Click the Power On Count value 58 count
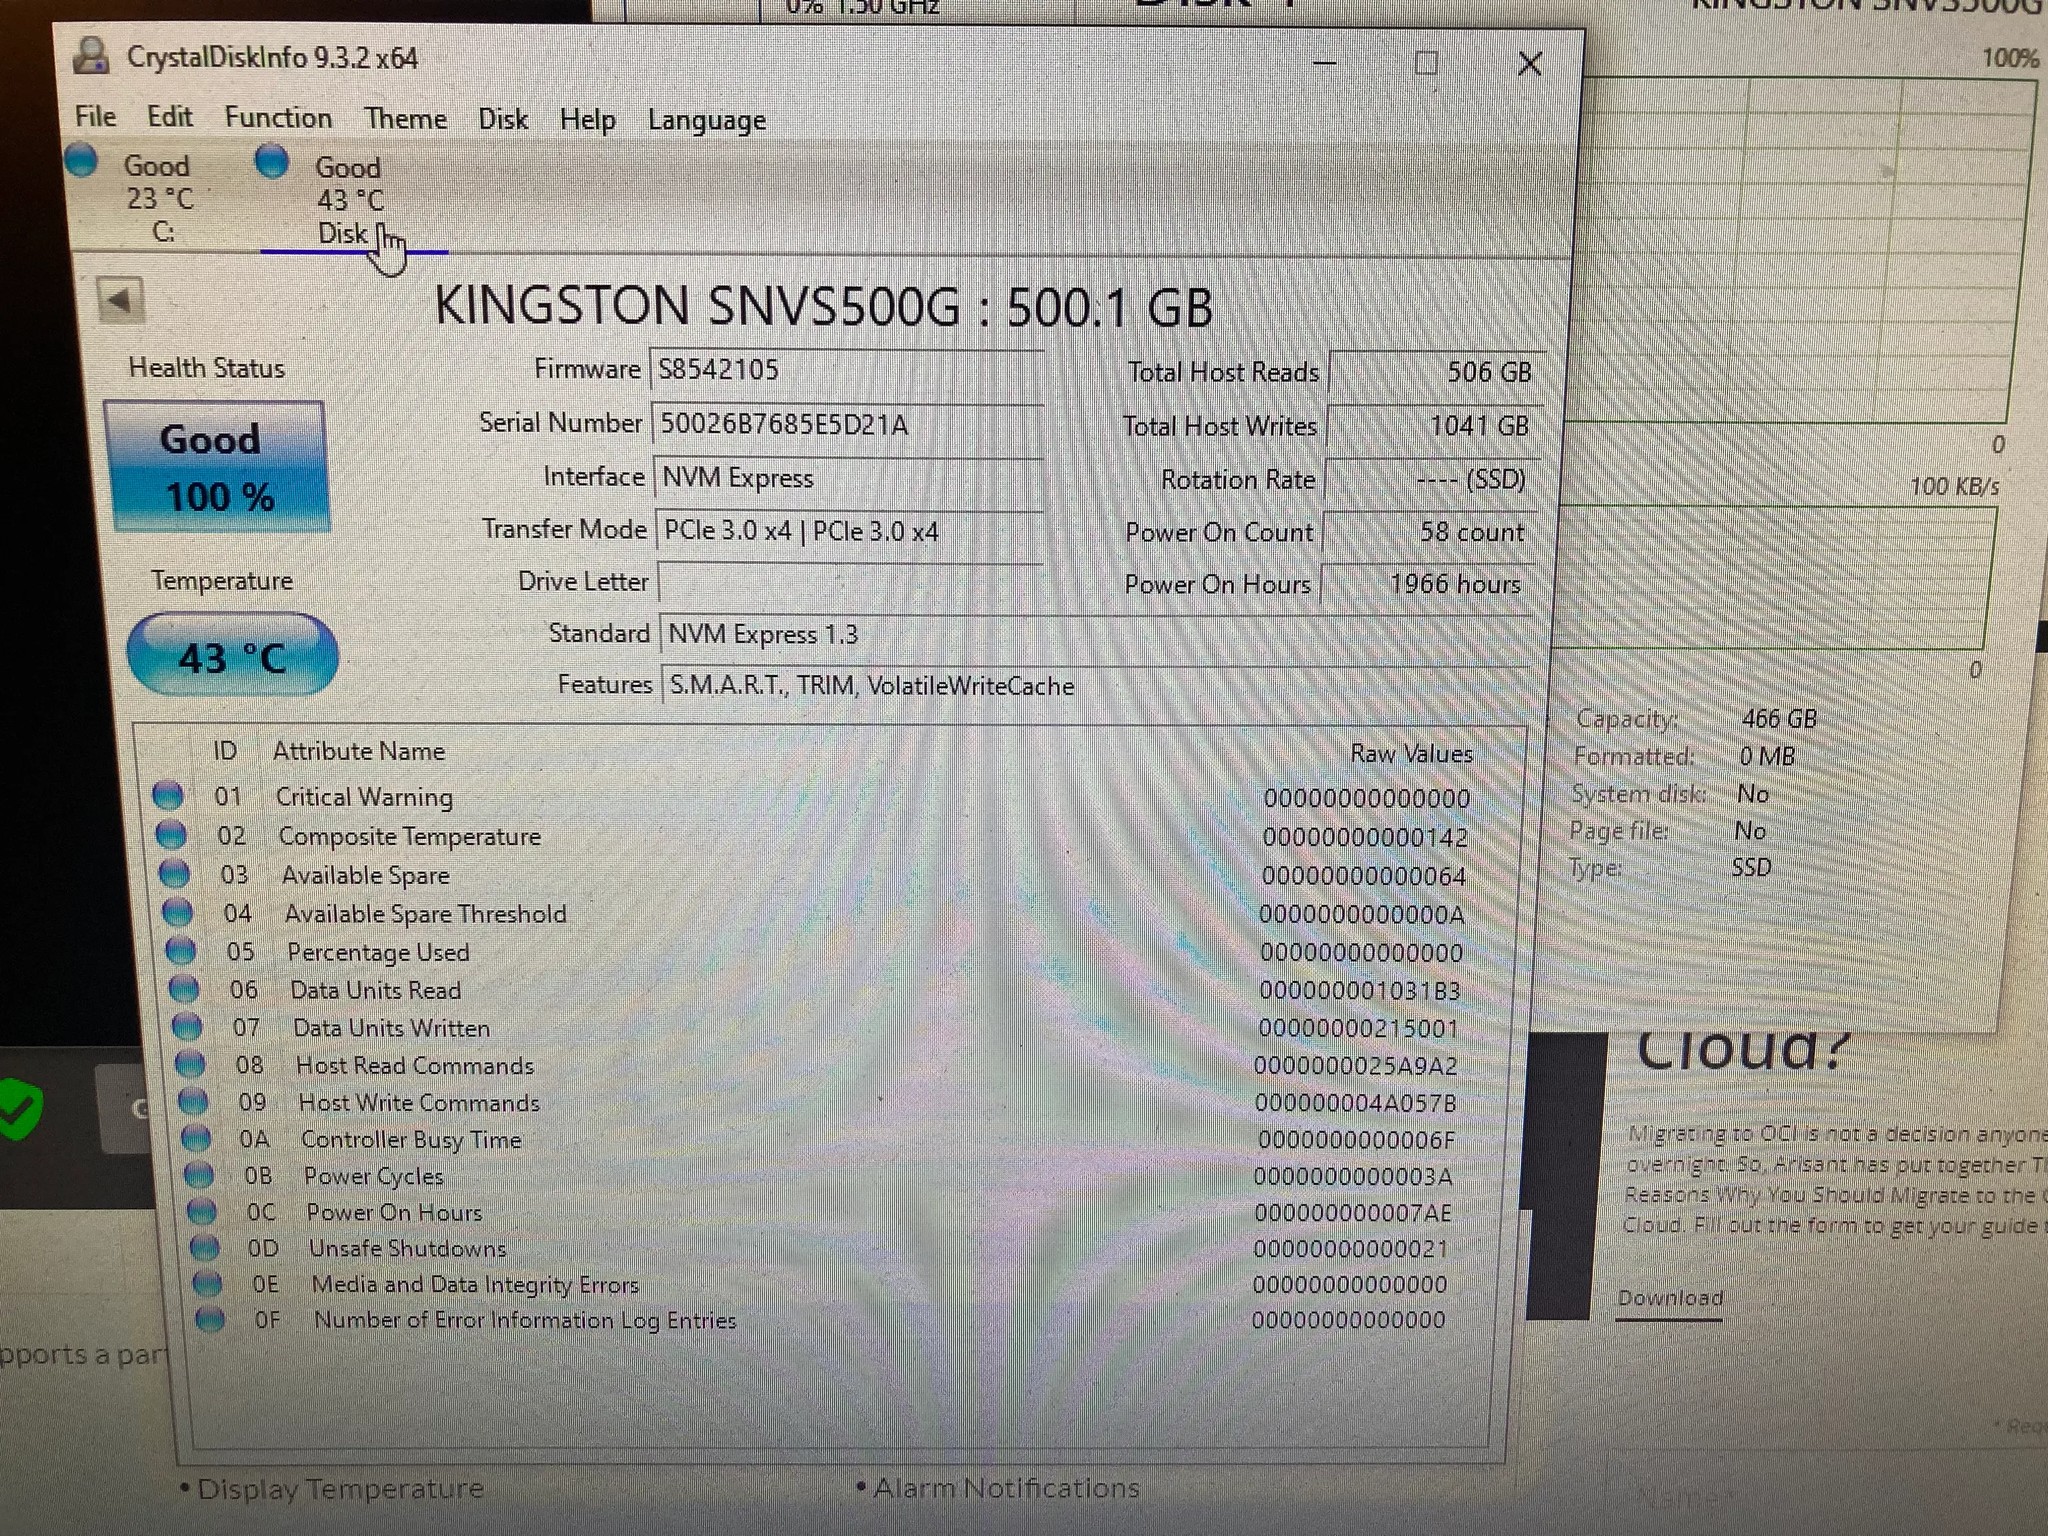This screenshot has height=1536, width=2048. click(1429, 532)
